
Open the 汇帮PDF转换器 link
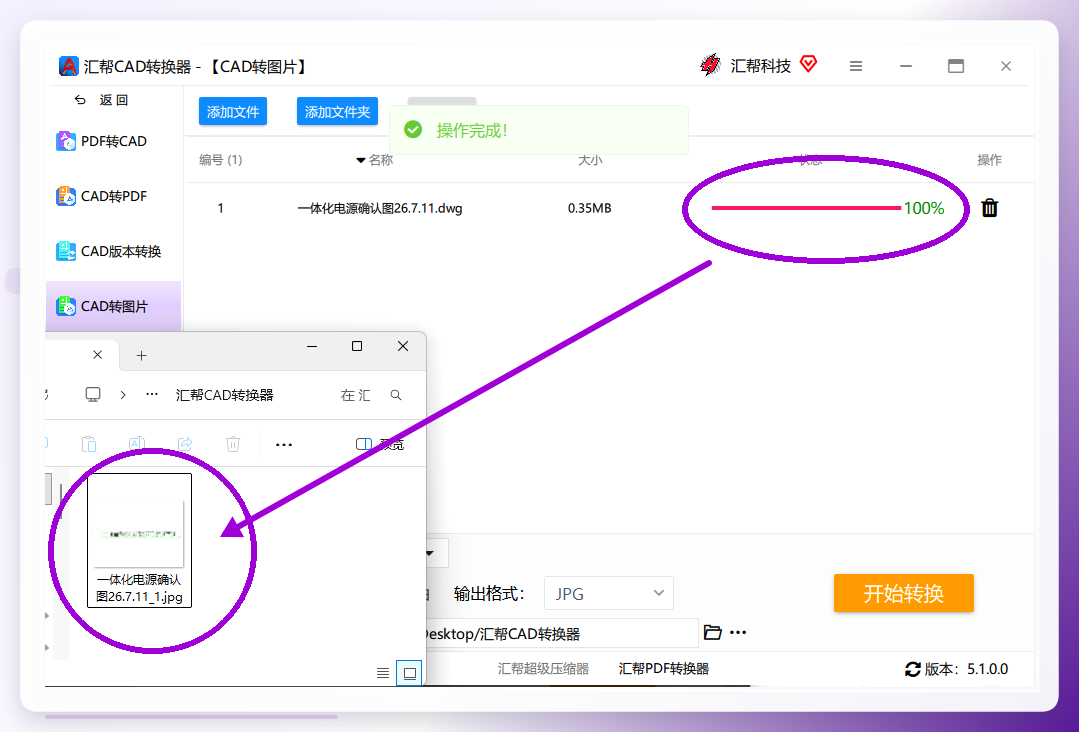pos(663,669)
